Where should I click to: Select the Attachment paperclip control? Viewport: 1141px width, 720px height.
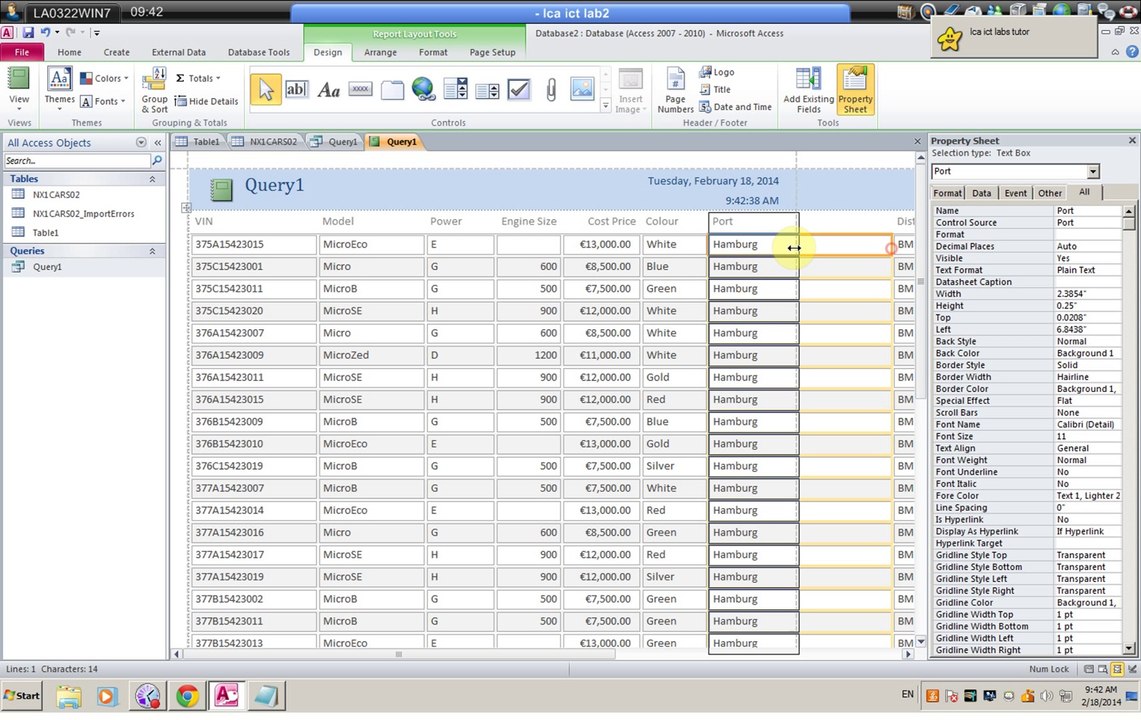point(551,90)
